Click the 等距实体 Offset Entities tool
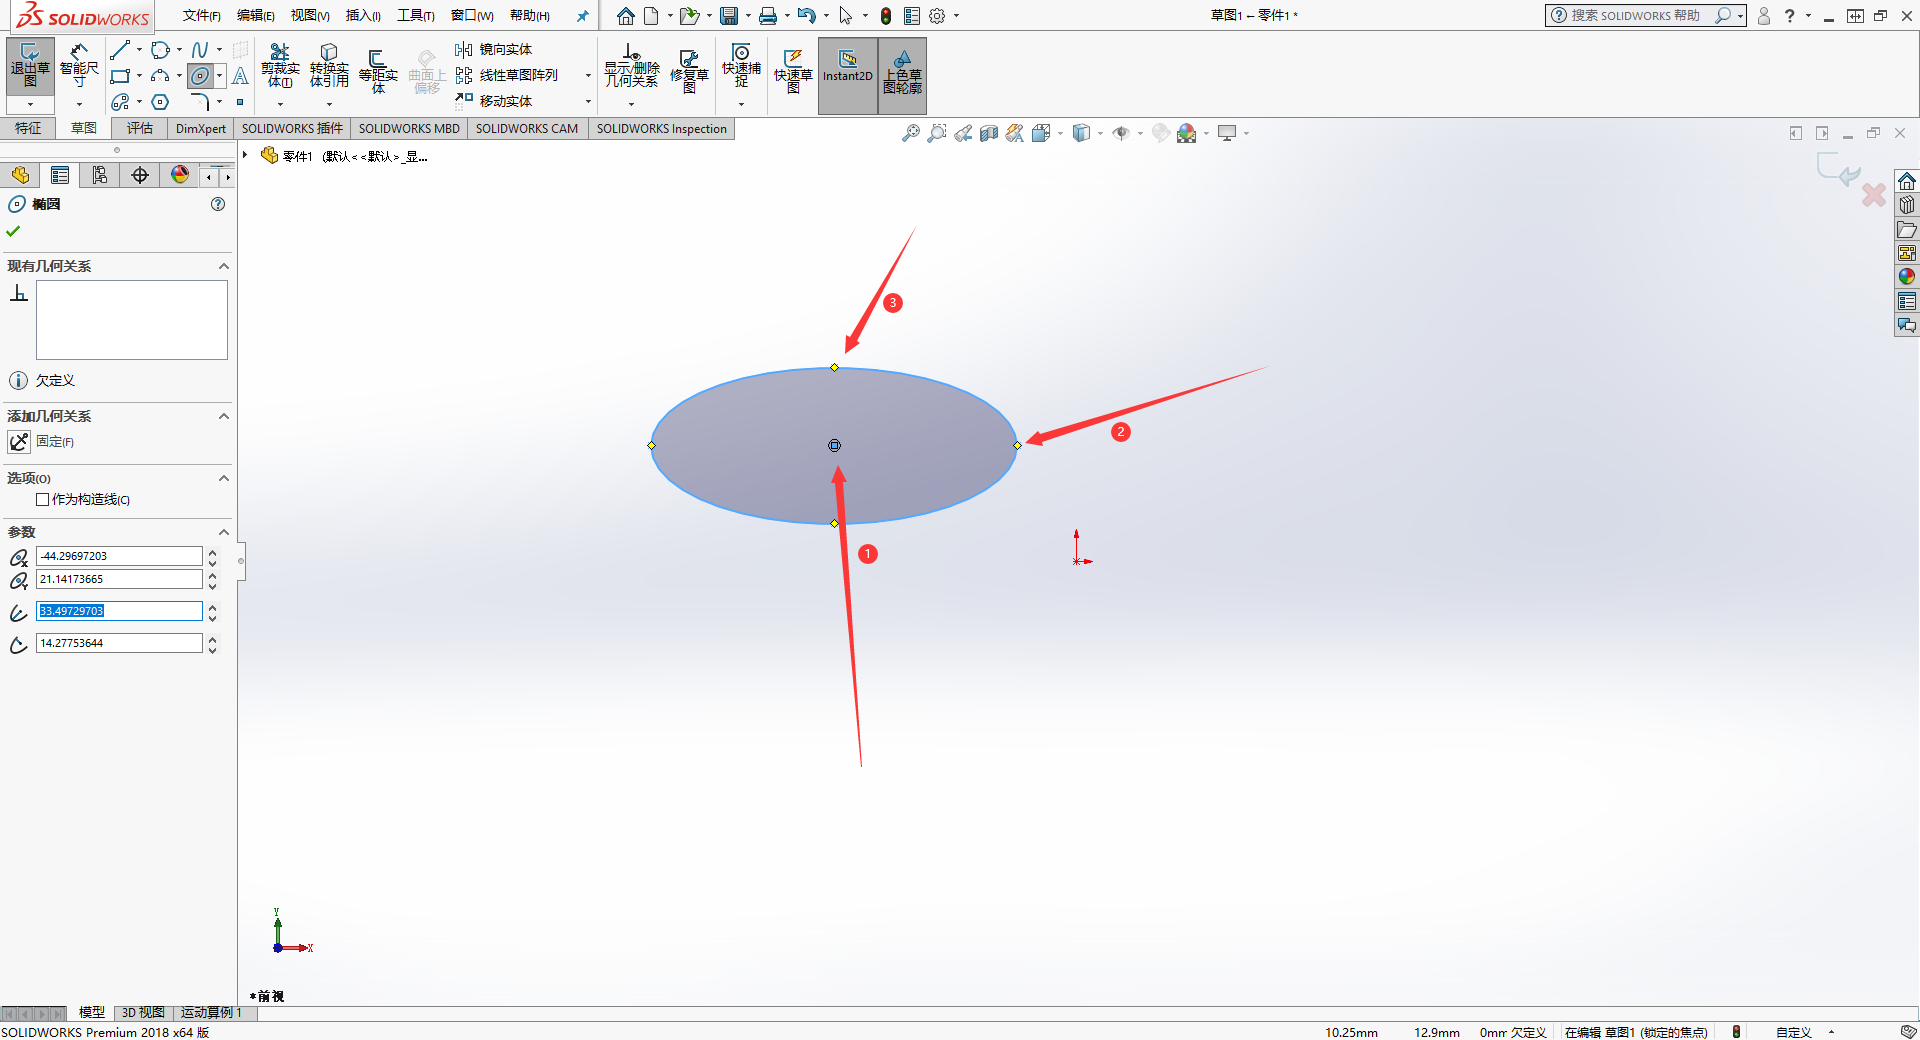 (x=378, y=72)
